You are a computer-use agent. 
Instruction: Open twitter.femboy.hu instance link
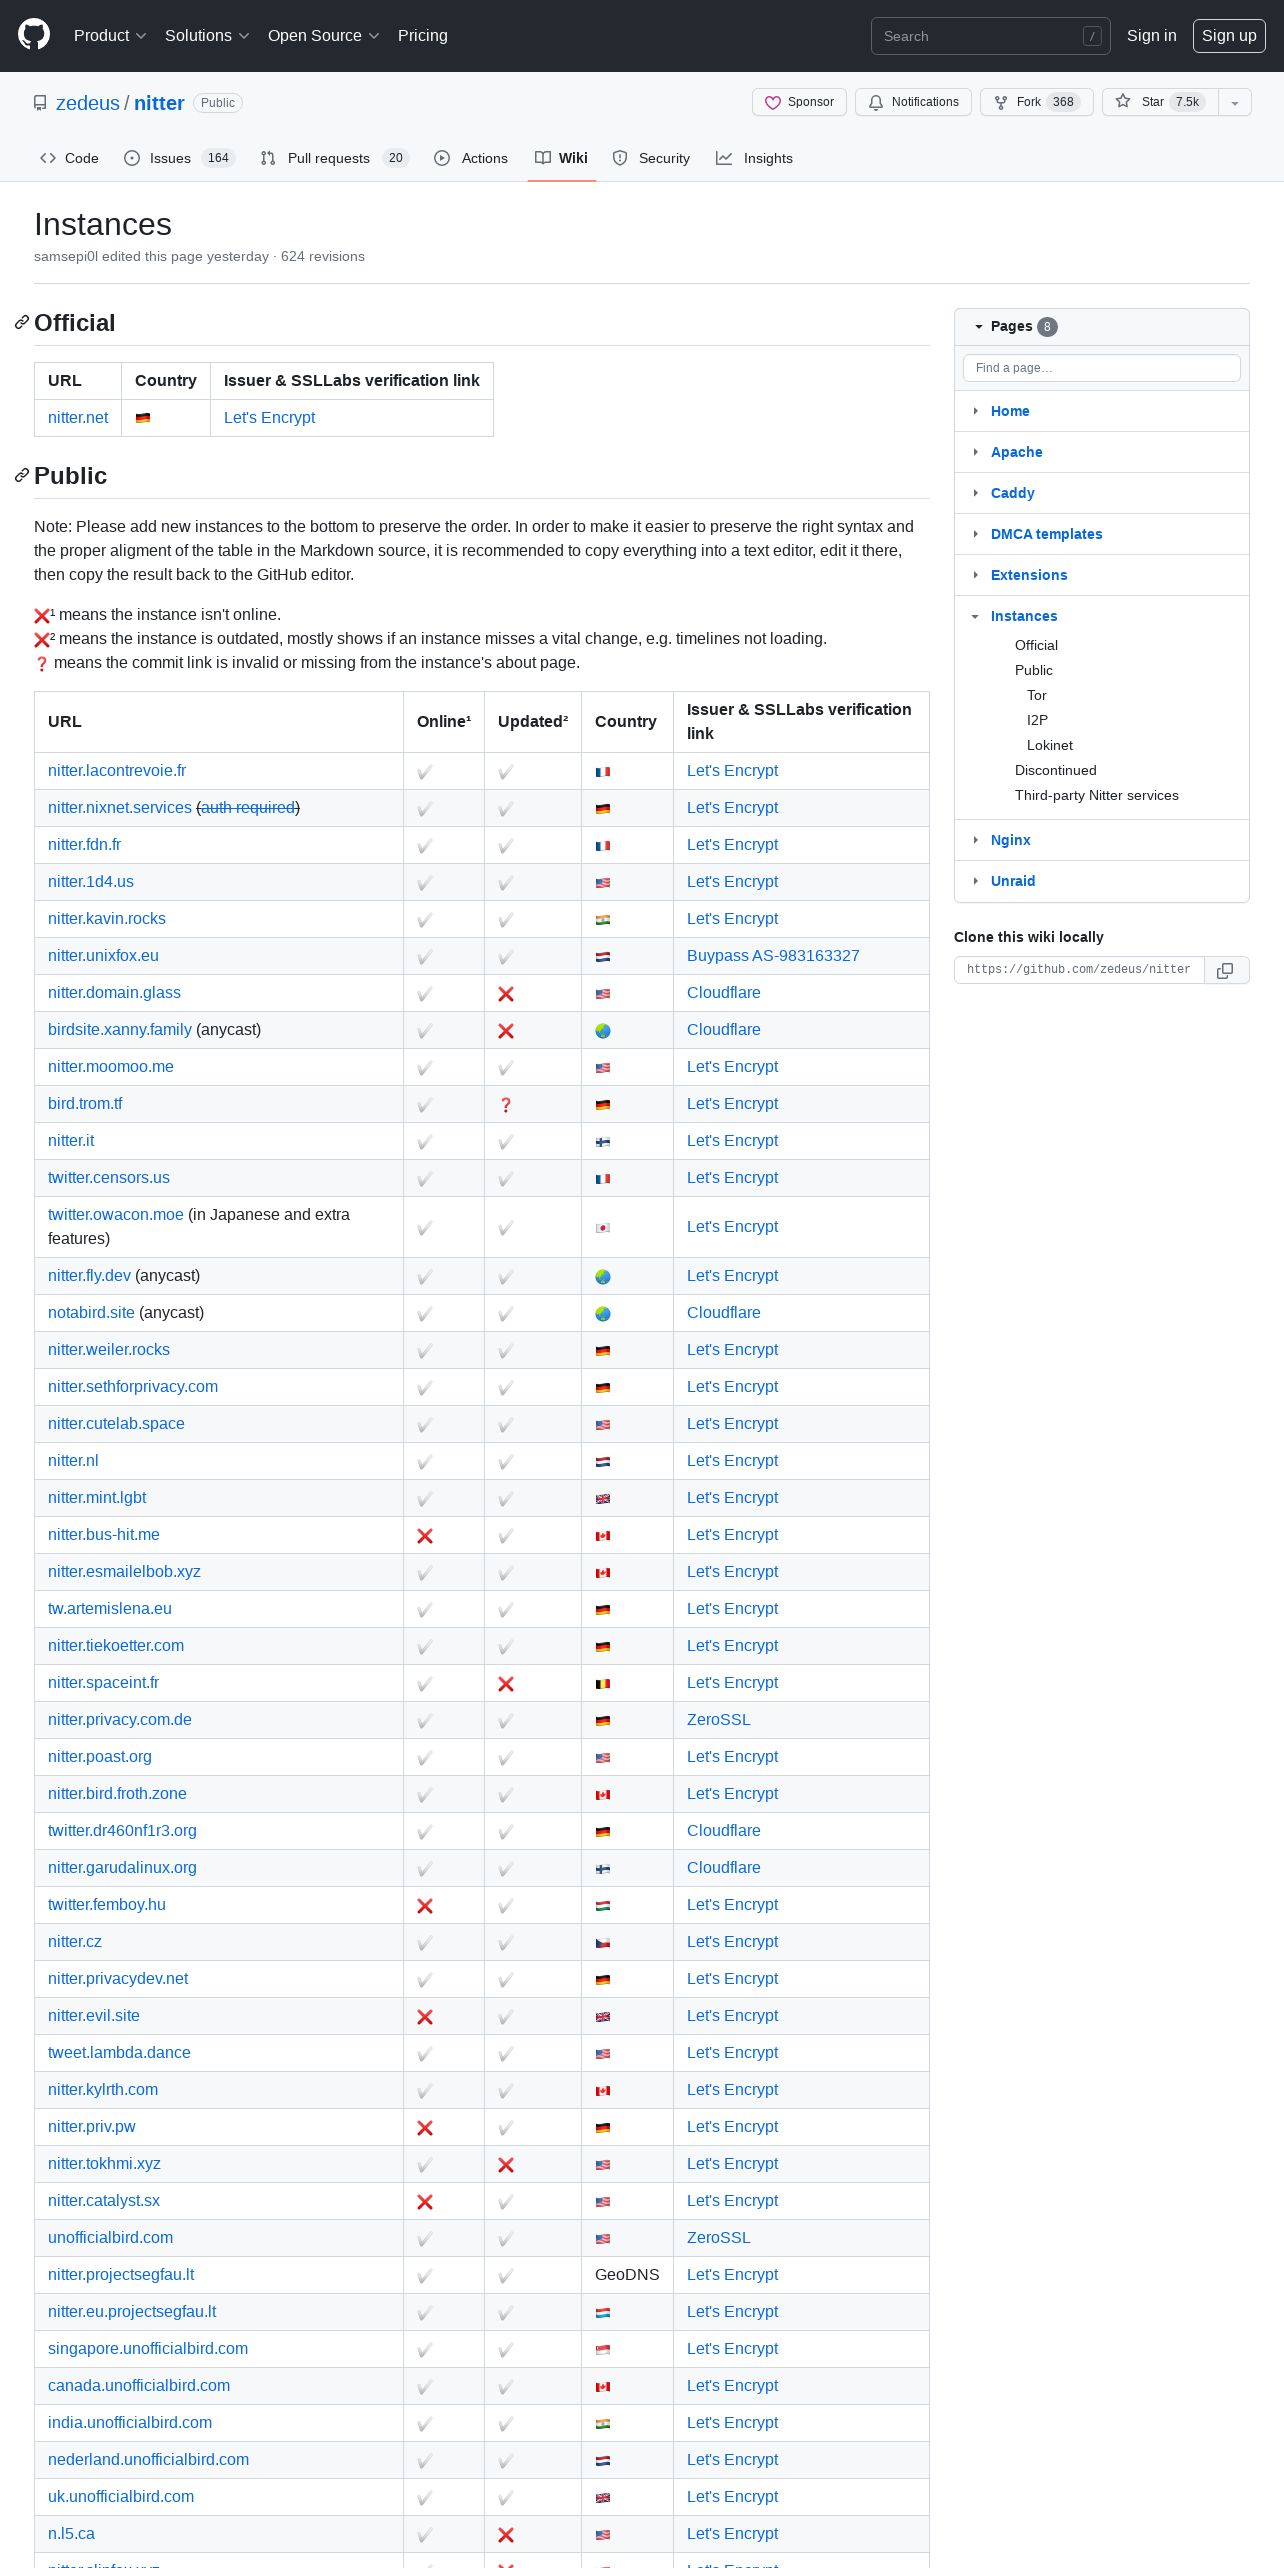pos(107,1905)
